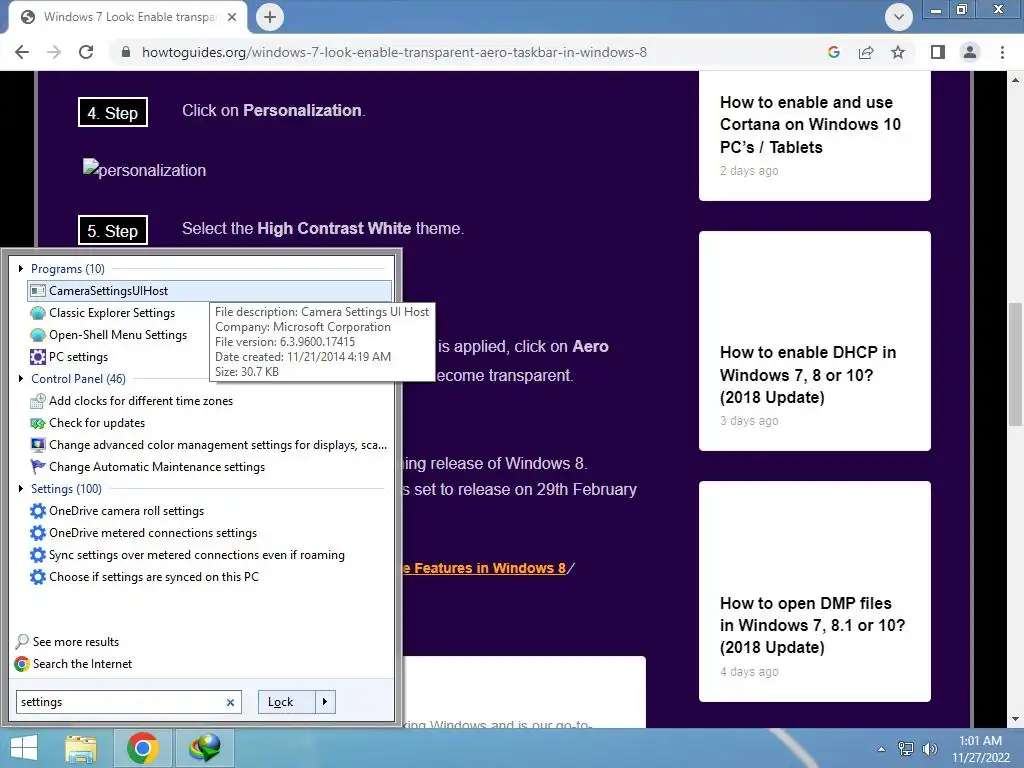Open OneDrive metered connections settings
The image size is (1024, 768).
(144, 533)
